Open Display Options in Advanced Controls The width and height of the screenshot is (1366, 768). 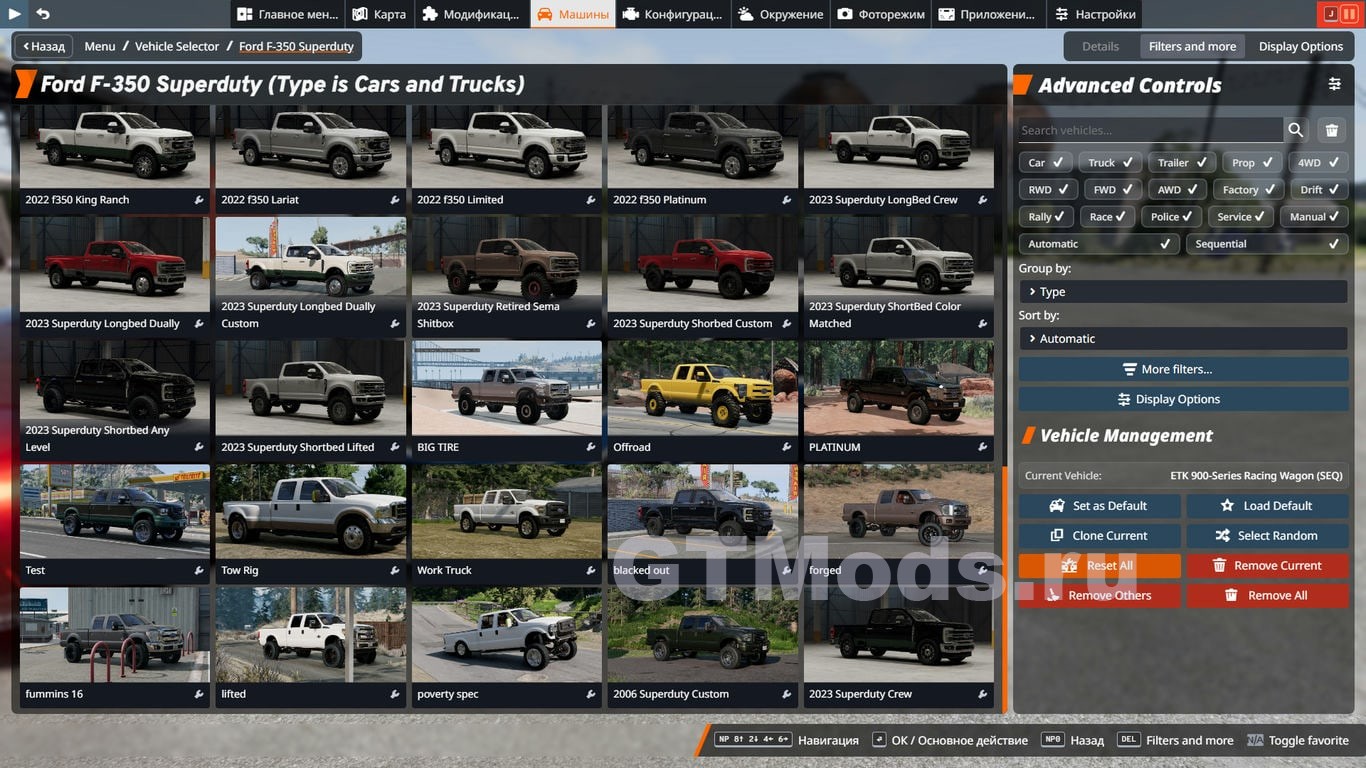tap(1183, 399)
